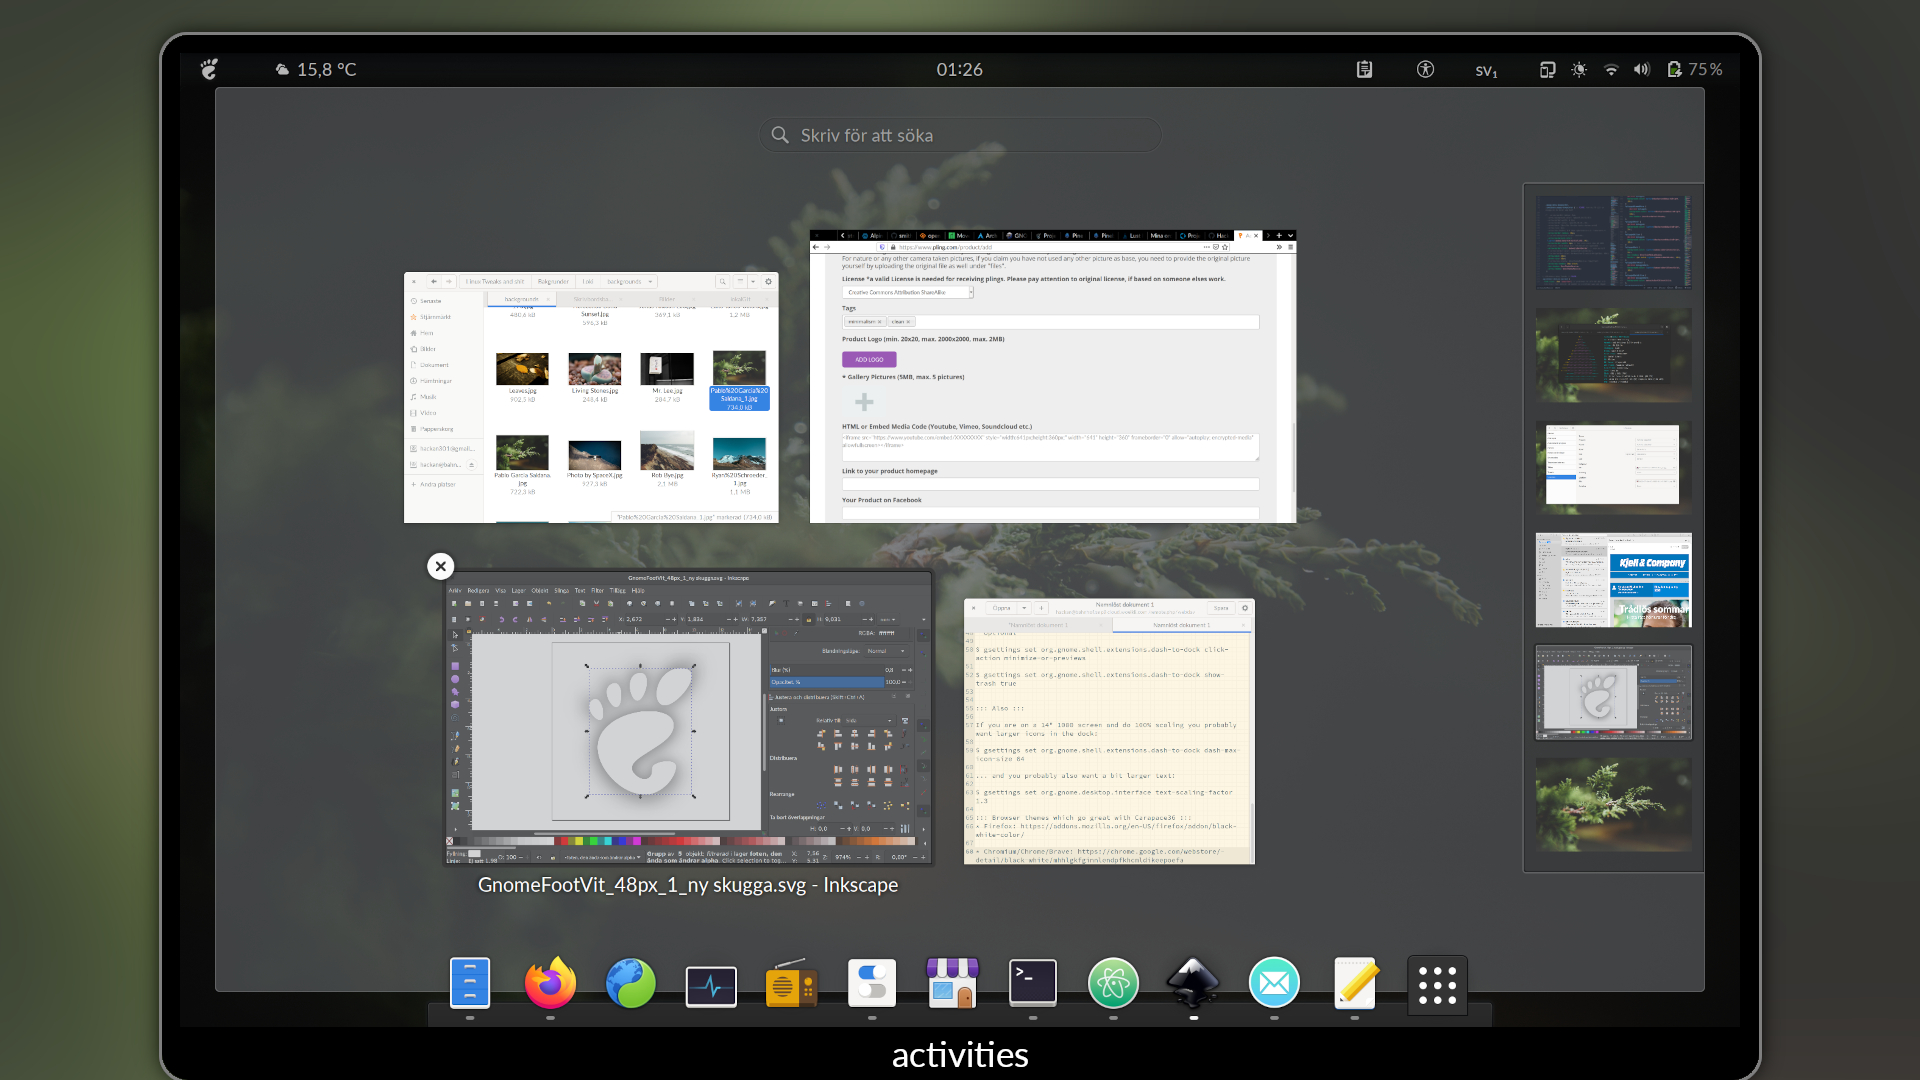Switch to Kjell & Company workspace thumbnail

1614,580
